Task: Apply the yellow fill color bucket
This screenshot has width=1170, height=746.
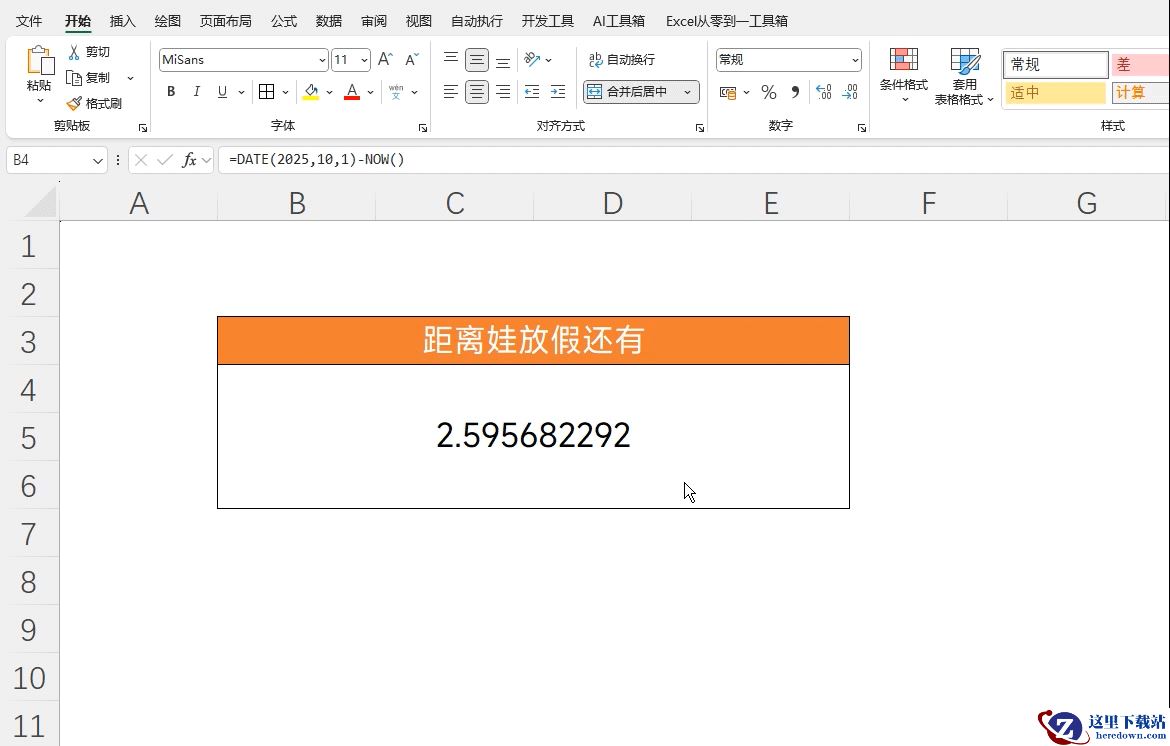Action: [311, 92]
